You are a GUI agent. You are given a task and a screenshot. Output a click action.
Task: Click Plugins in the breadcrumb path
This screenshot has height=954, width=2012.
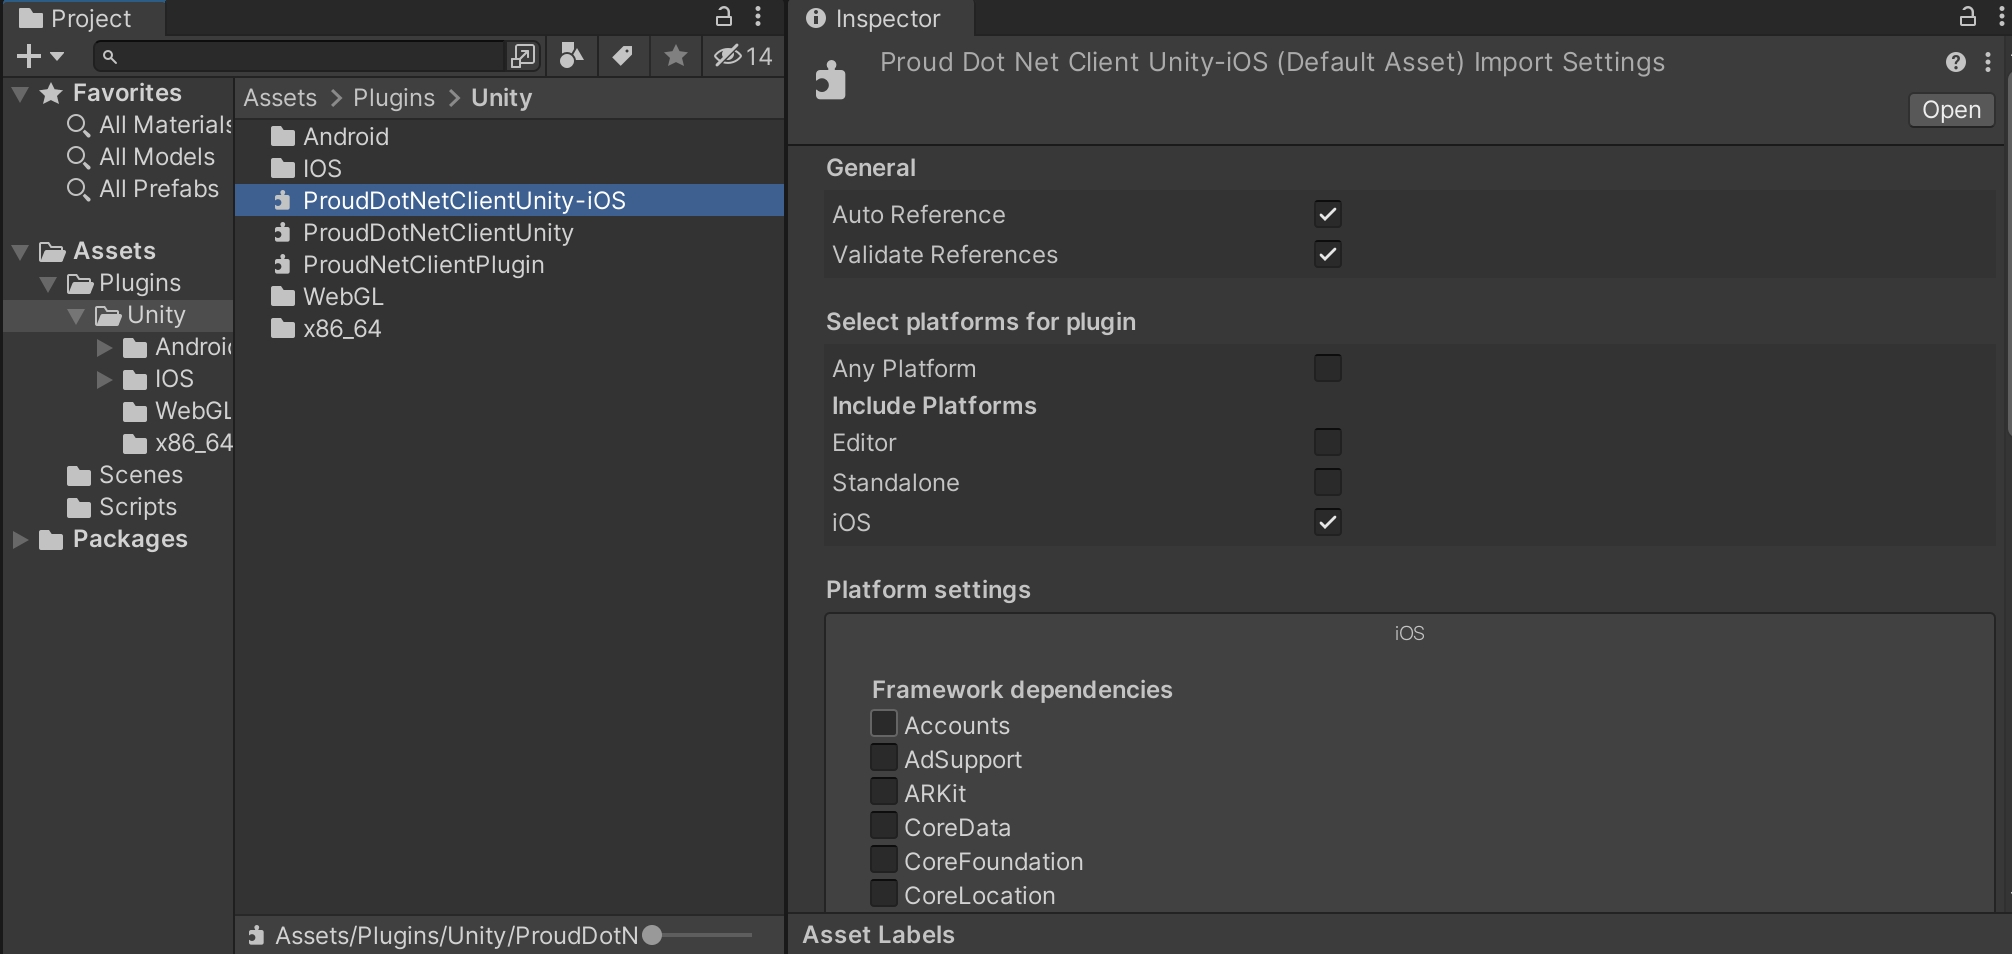[x=393, y=98]
